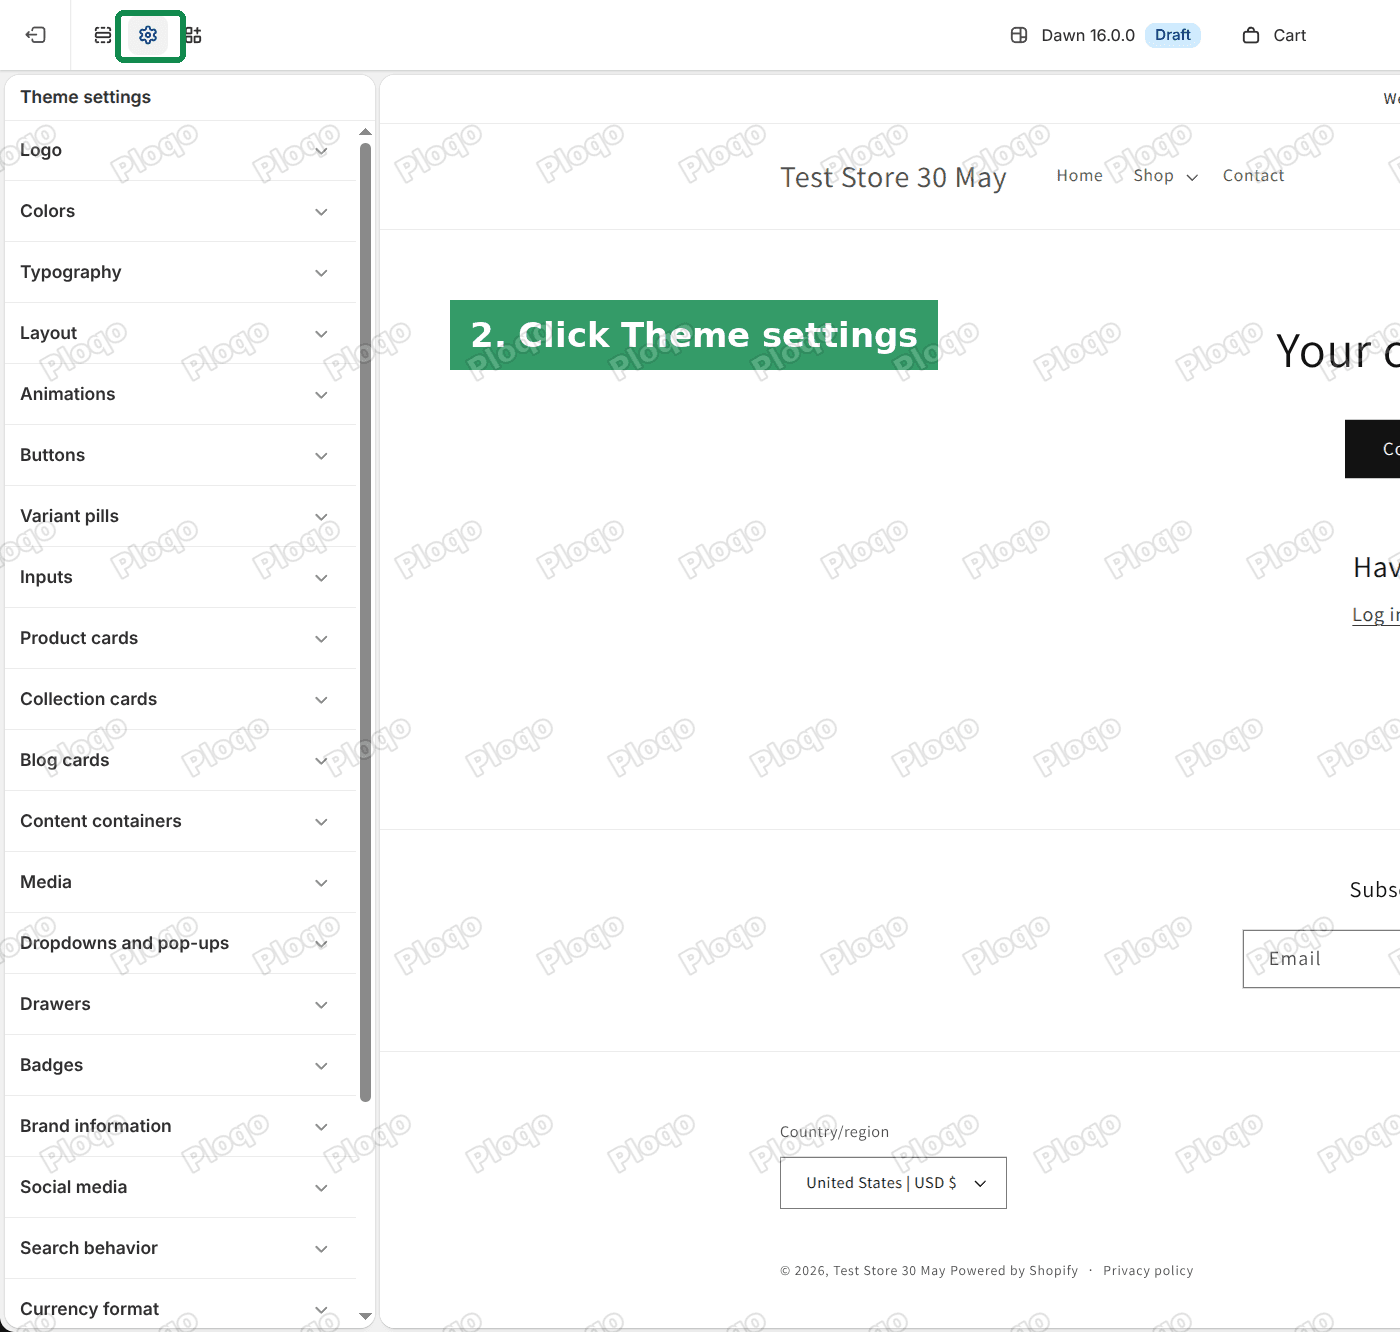Click the sidebar scrollbar down arrow
The height and width of the screenshot is (1332, 1400).
coord(365,1317)
